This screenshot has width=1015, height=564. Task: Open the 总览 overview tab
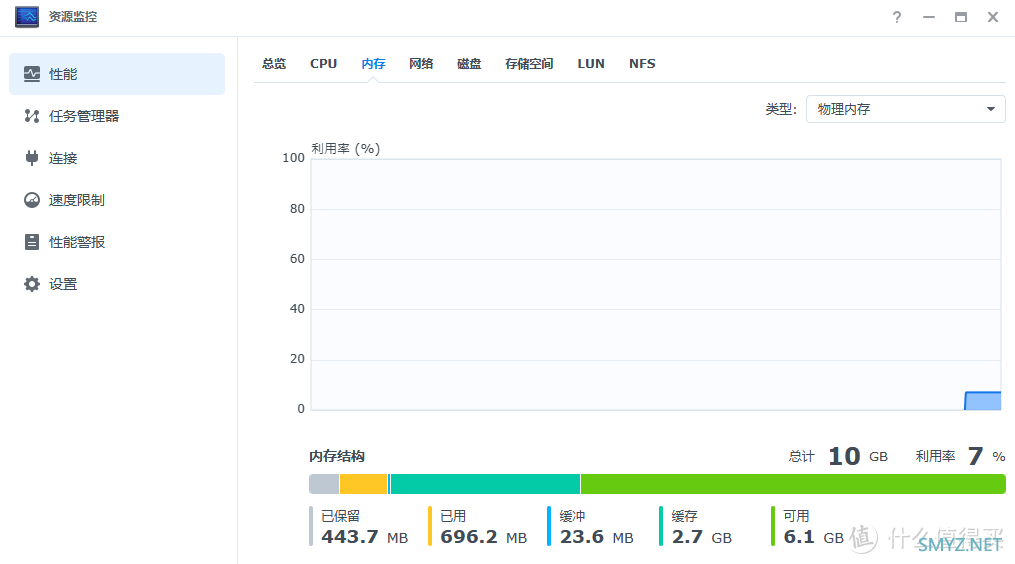274,63
